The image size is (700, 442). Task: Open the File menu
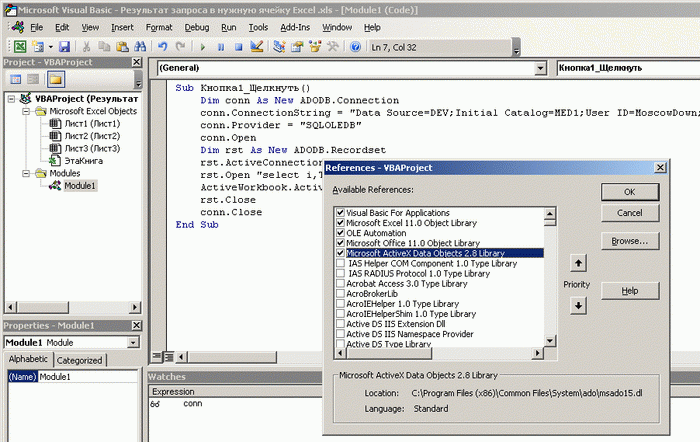pyautogui.click(x=36, y=28)
